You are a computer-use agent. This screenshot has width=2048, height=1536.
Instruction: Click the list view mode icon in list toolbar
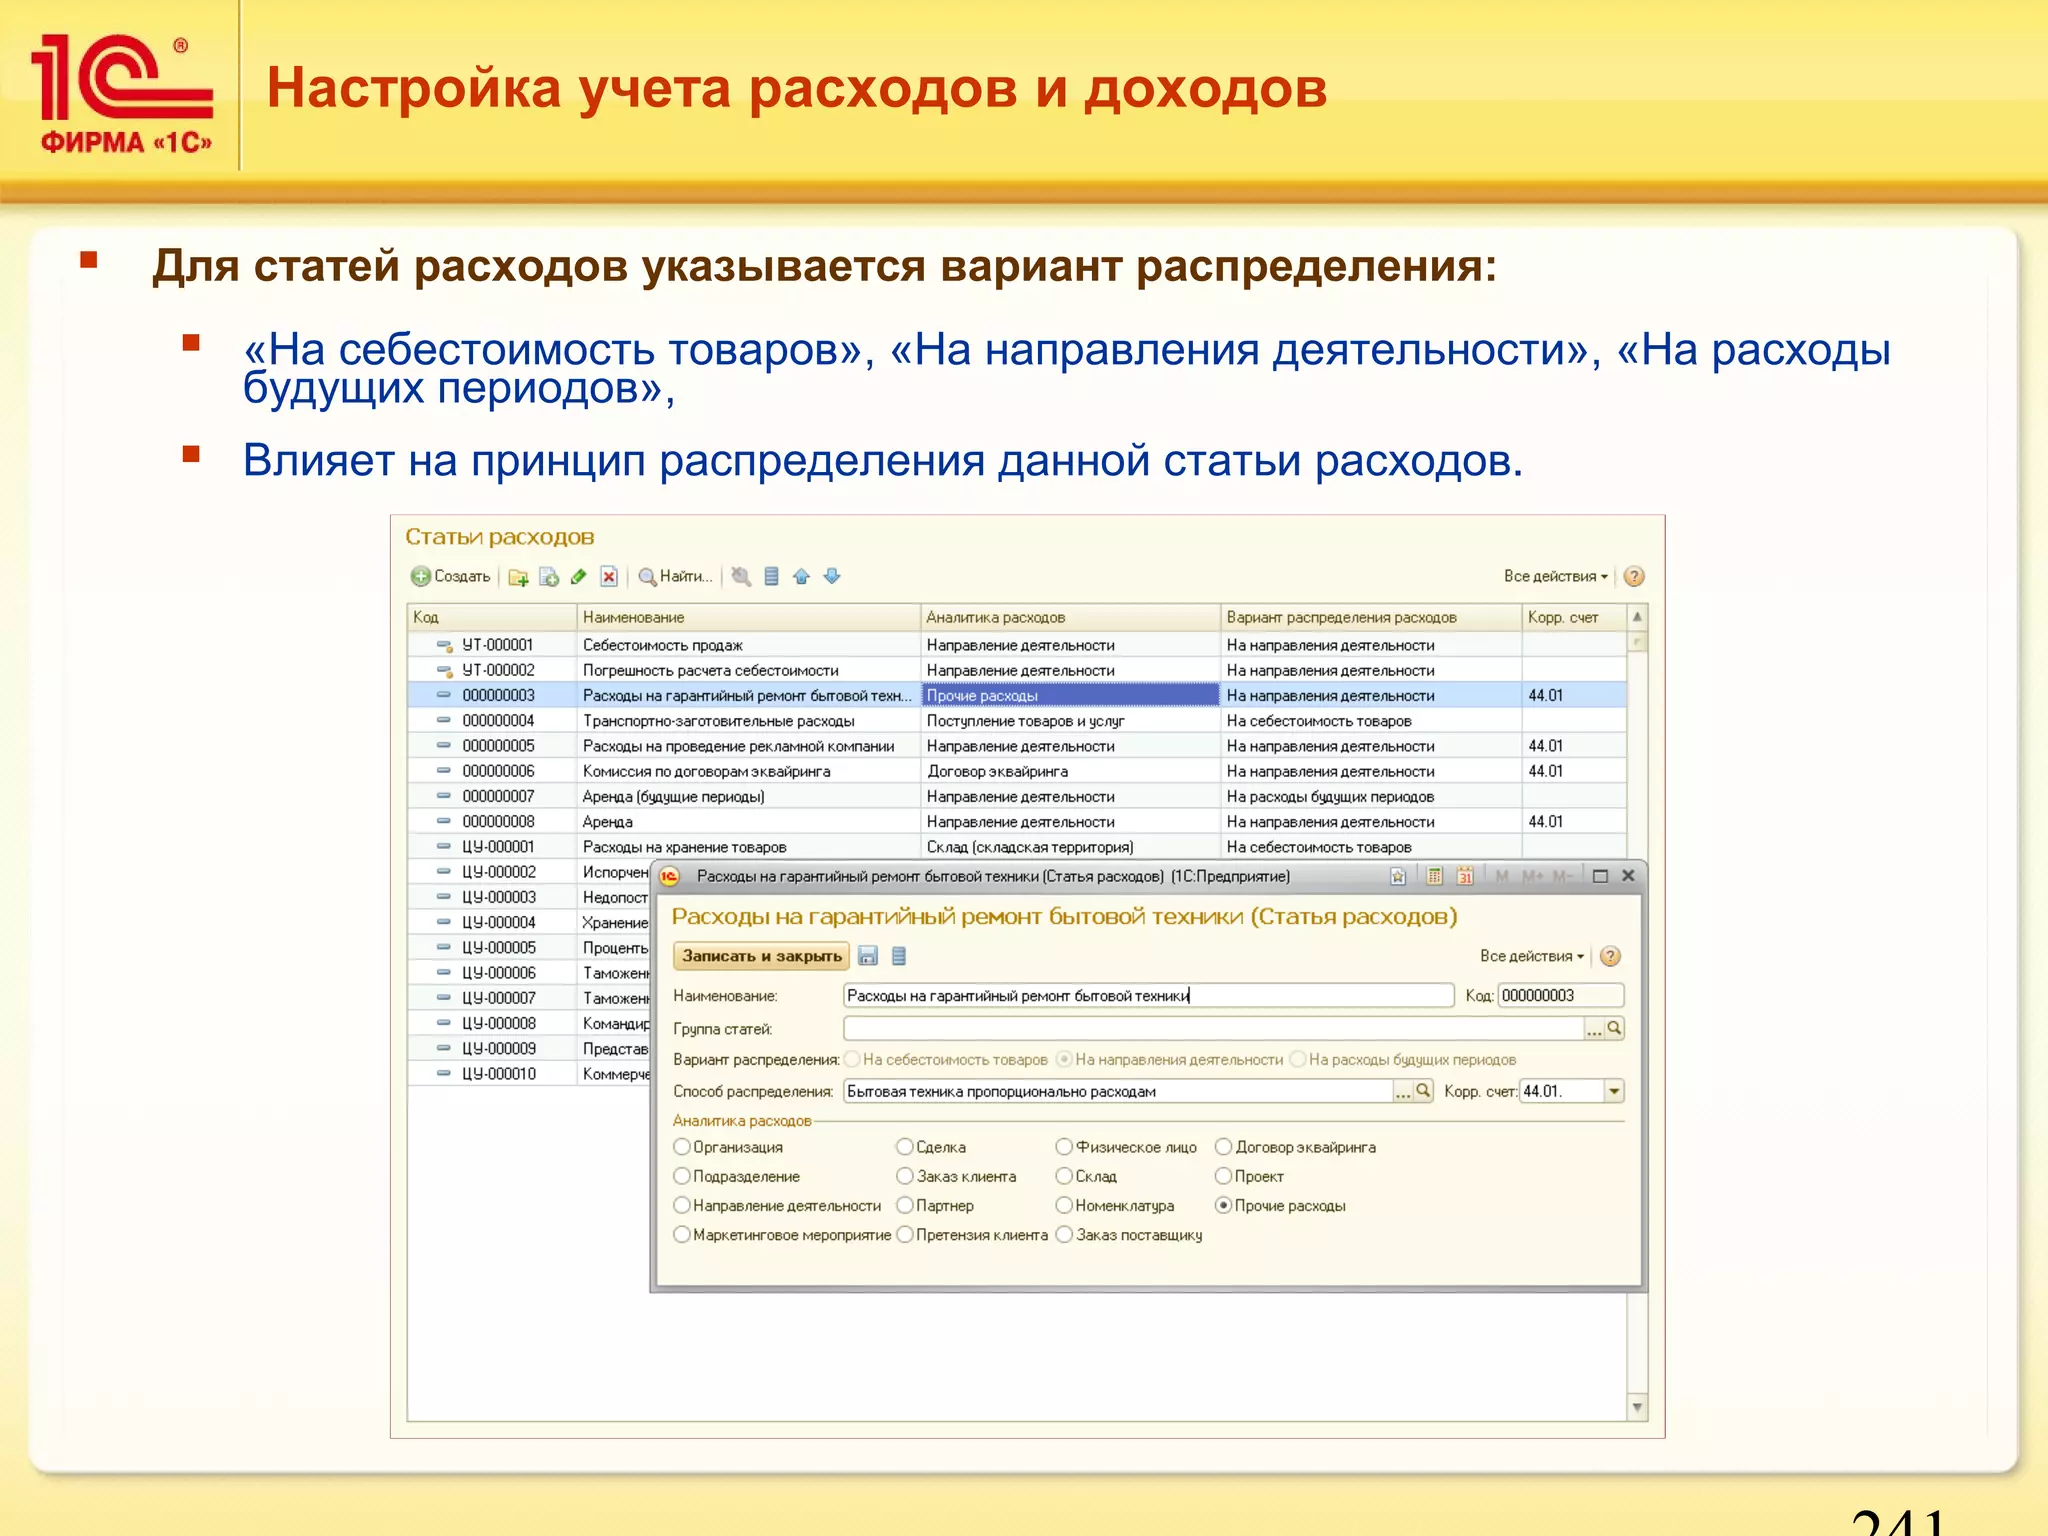coord(771,576)
